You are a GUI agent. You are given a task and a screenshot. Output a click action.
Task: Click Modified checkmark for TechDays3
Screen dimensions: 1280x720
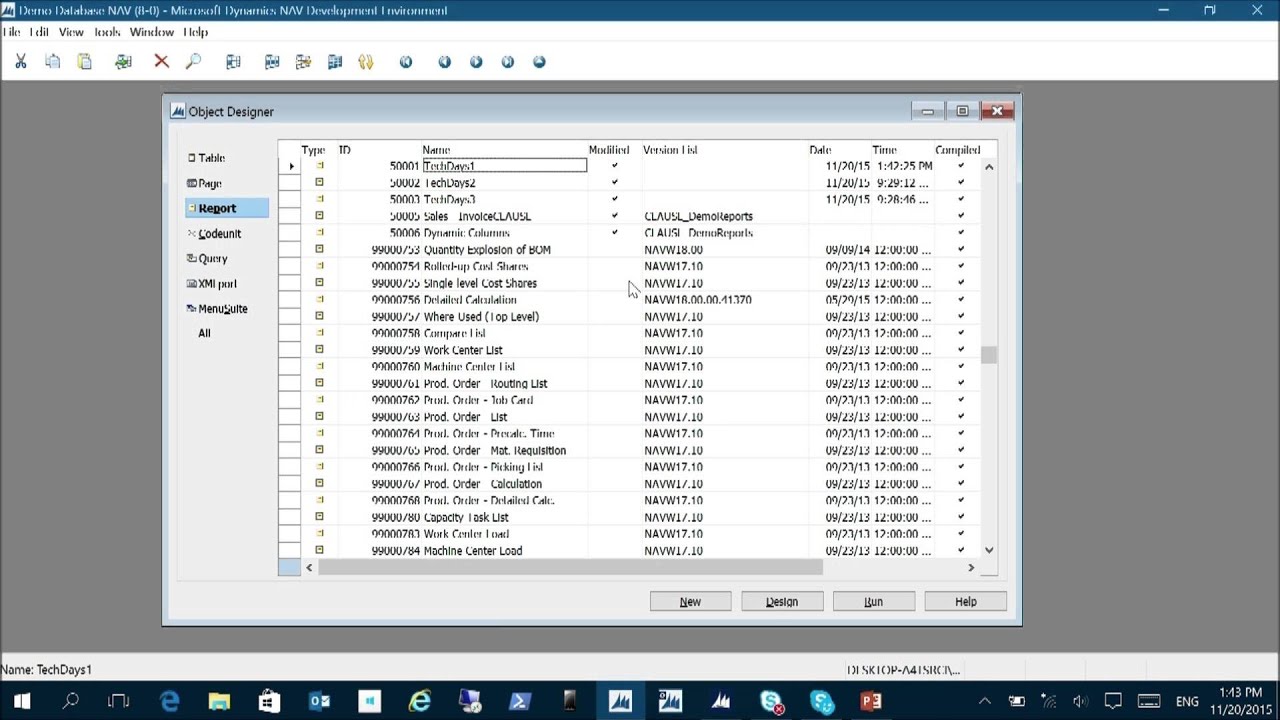pyautogui.click(x=615, y=199)
